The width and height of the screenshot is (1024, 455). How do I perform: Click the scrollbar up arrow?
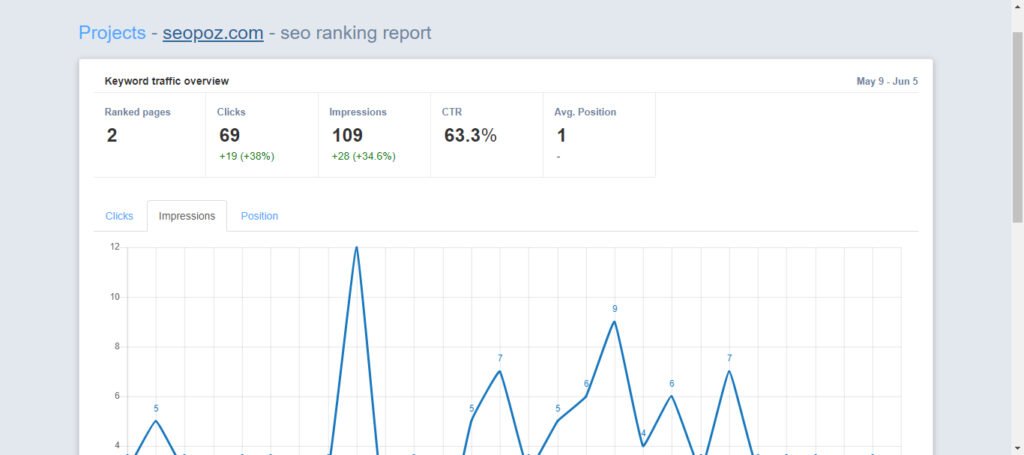click(1017, 7)
